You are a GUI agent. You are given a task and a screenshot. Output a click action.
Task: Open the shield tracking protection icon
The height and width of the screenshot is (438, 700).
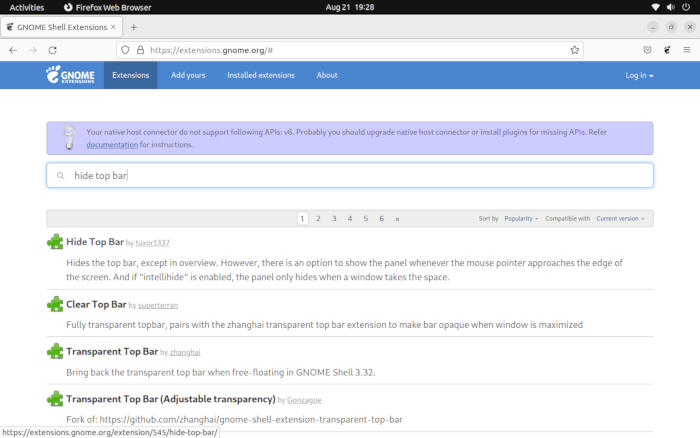(x=125, y=50)
